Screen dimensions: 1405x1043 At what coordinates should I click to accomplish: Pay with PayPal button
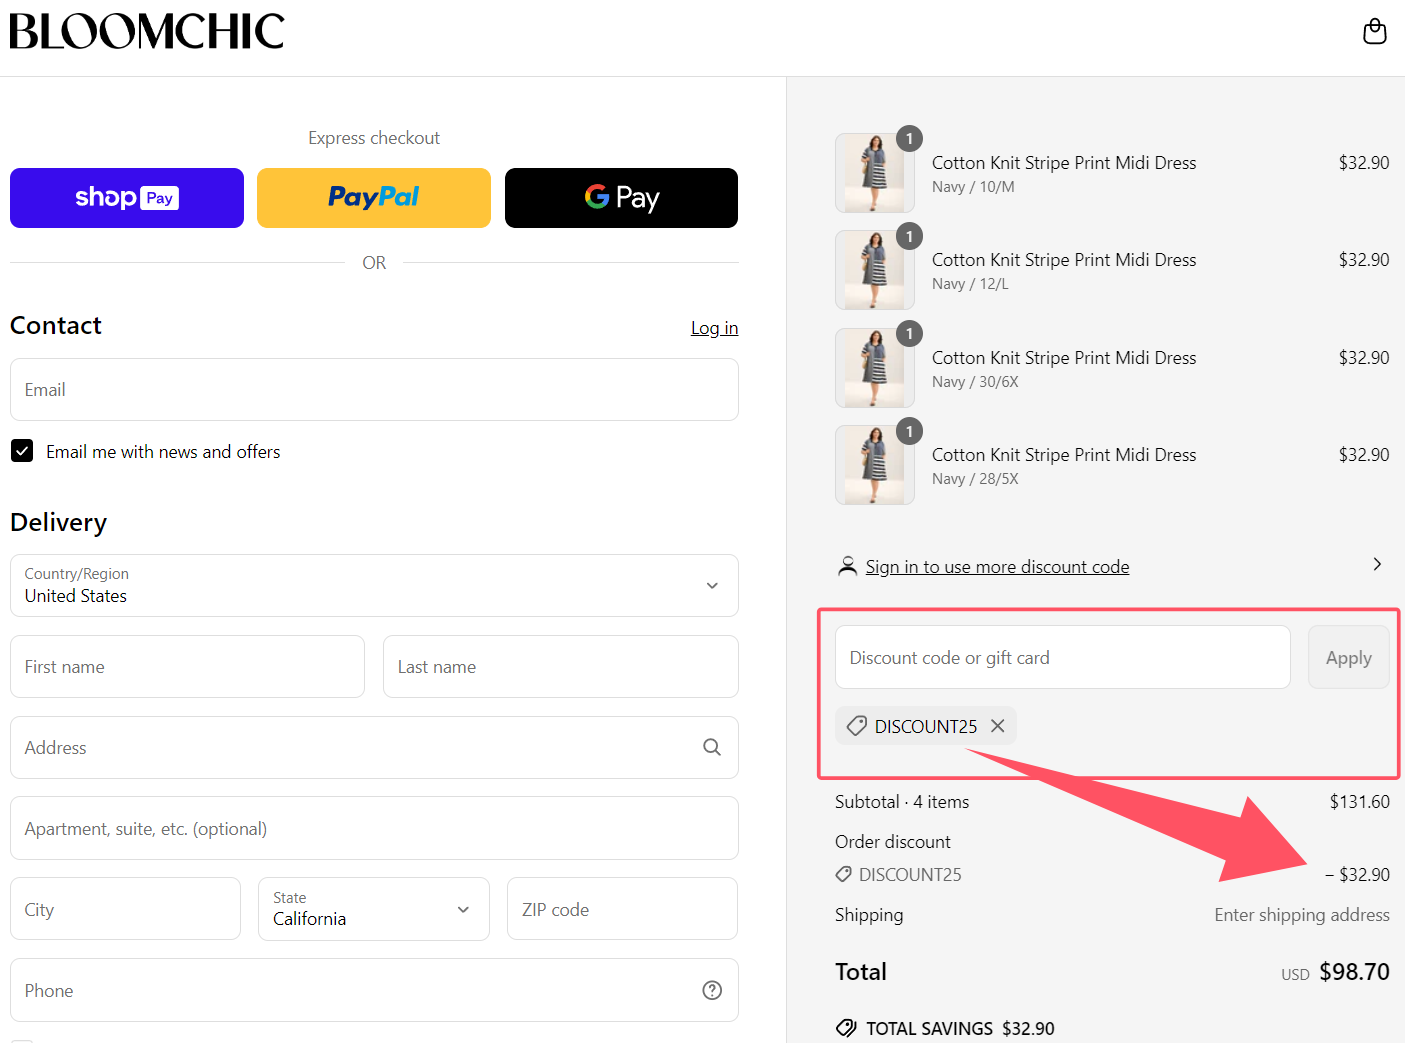pos(374,198)
